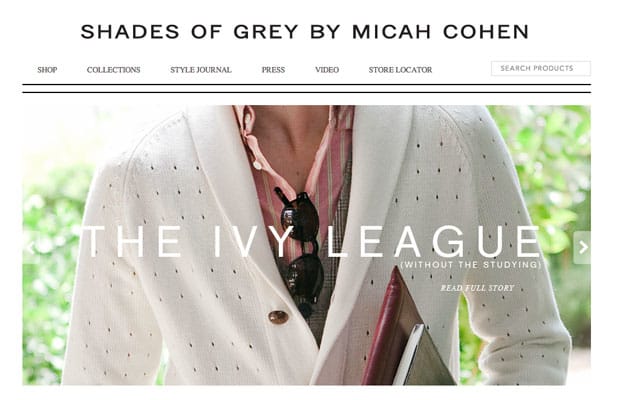Image resolution: width=620 pixels, height=400 pixels.
Task: Click THE IVY LEAGUE headline
Action: pos(311,242)
